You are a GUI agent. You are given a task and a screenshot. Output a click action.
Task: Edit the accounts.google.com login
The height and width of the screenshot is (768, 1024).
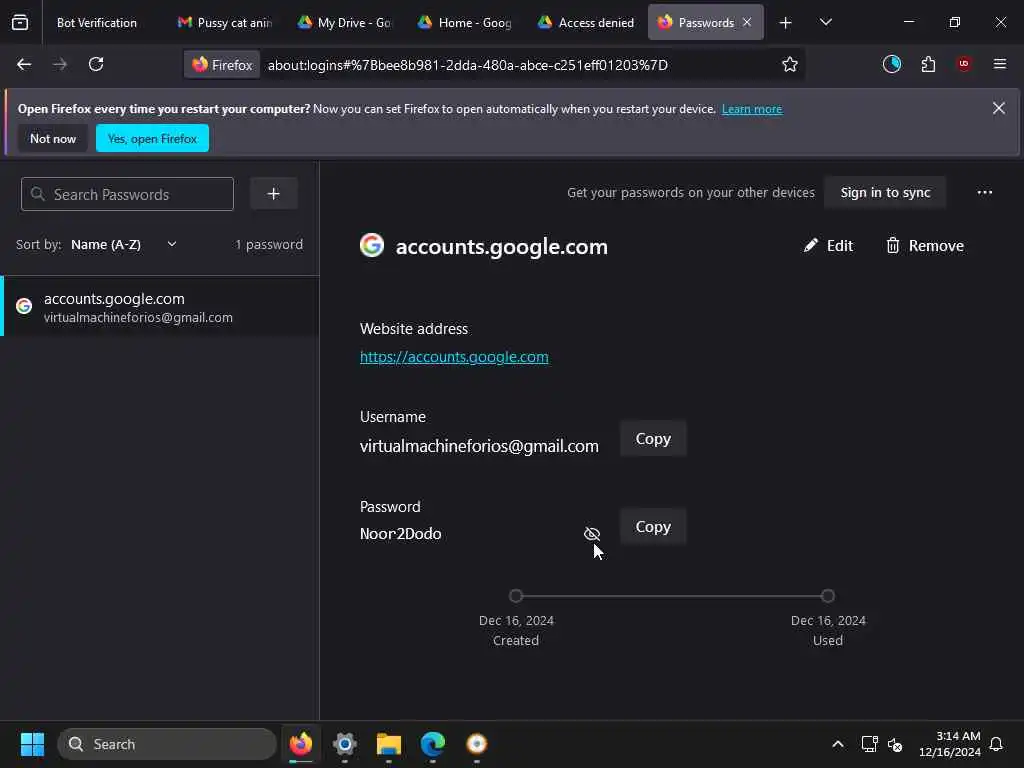pyautogui.click(x=828, y=246)
